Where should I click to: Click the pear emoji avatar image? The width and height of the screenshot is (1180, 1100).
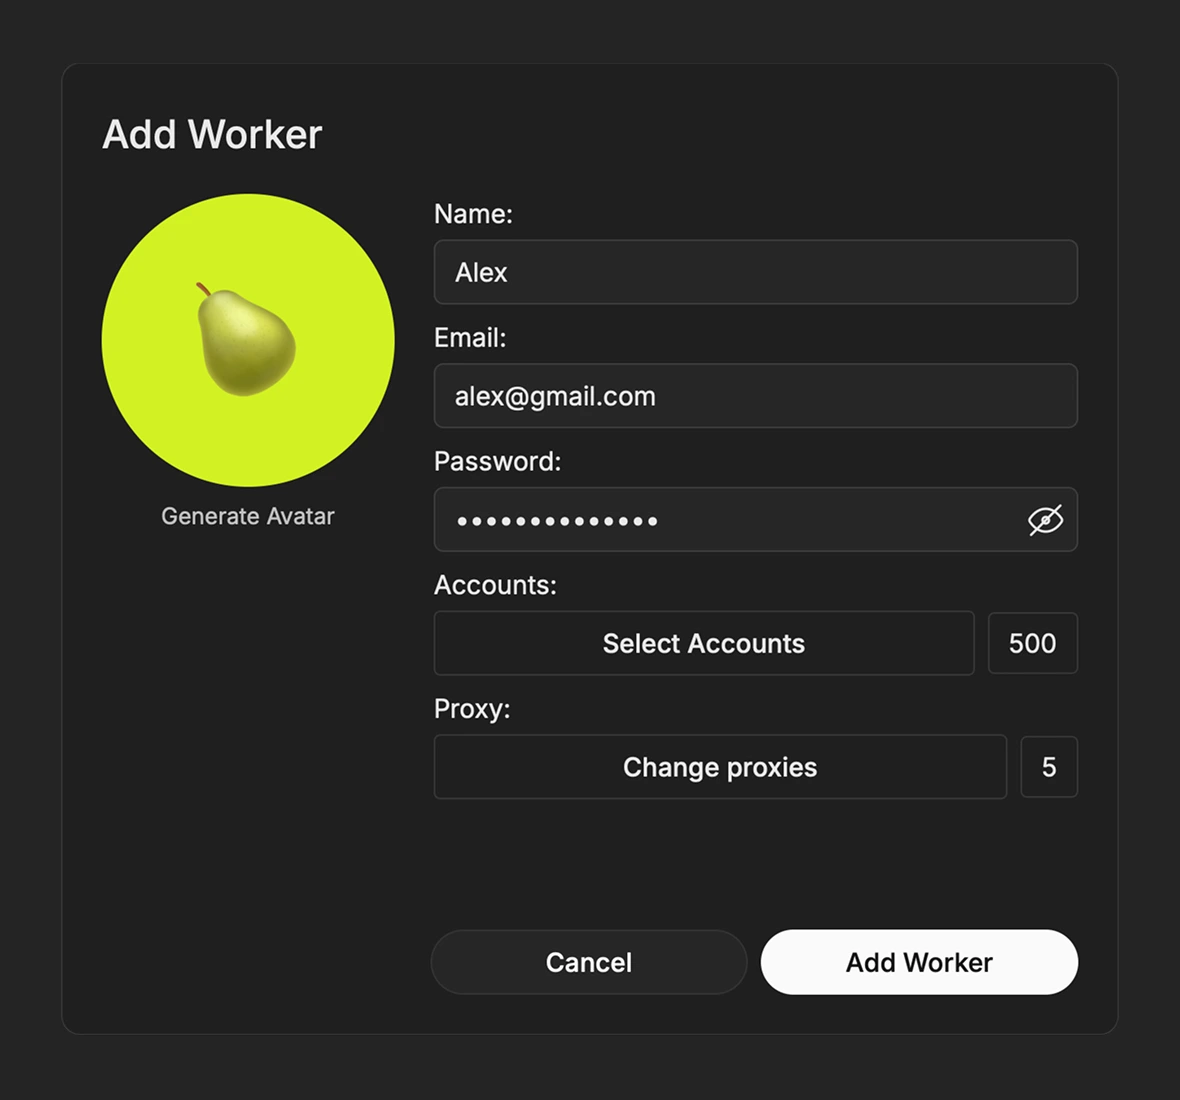[246, 339]
